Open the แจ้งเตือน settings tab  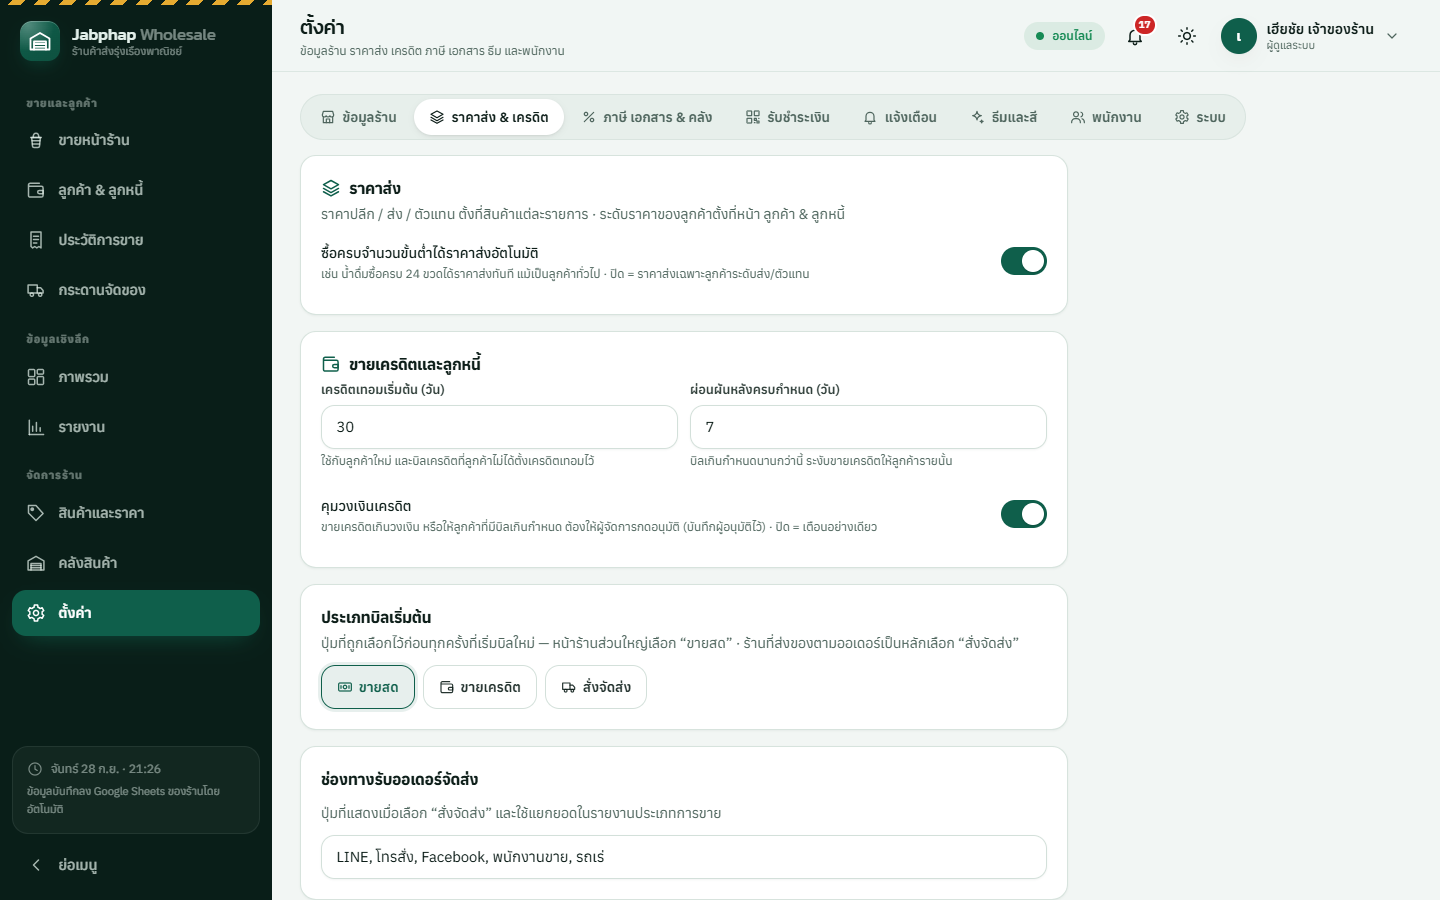click(x=900, y=117)
